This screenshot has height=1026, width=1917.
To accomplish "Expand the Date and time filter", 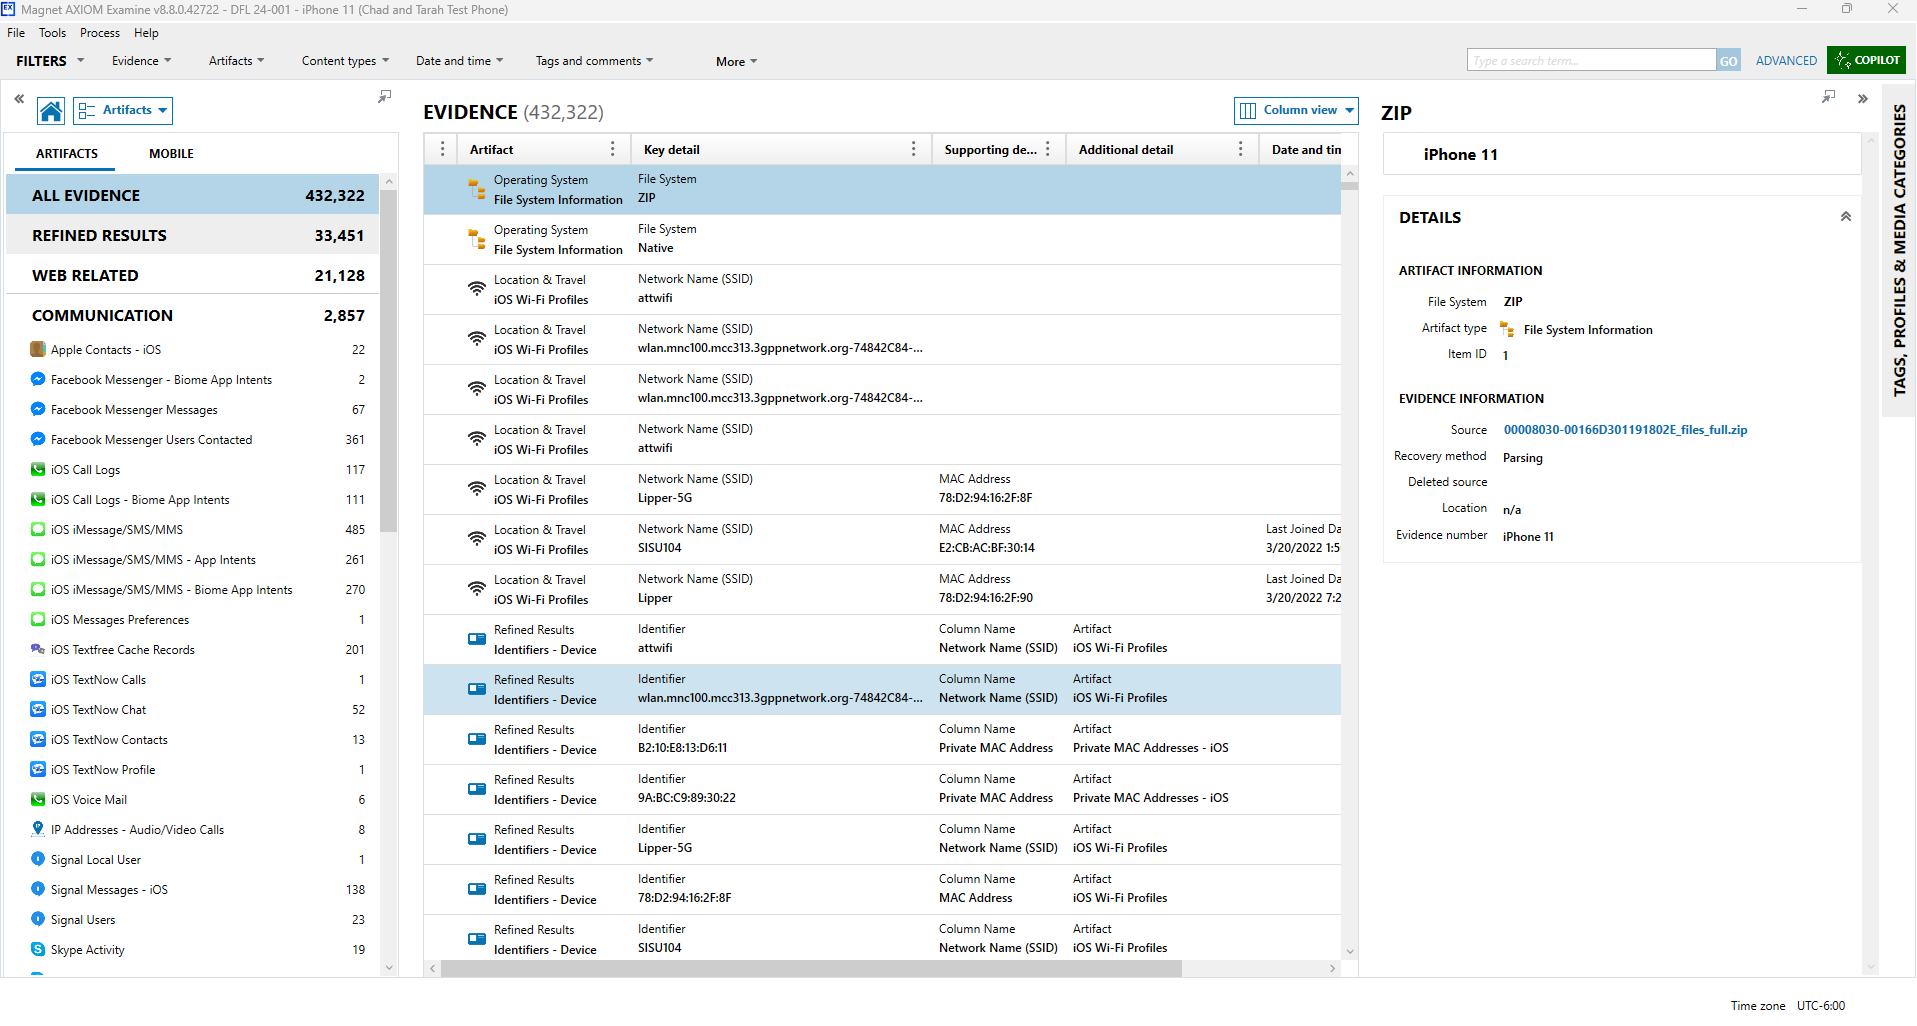I will pyautogui.click(x=459, y=61).
